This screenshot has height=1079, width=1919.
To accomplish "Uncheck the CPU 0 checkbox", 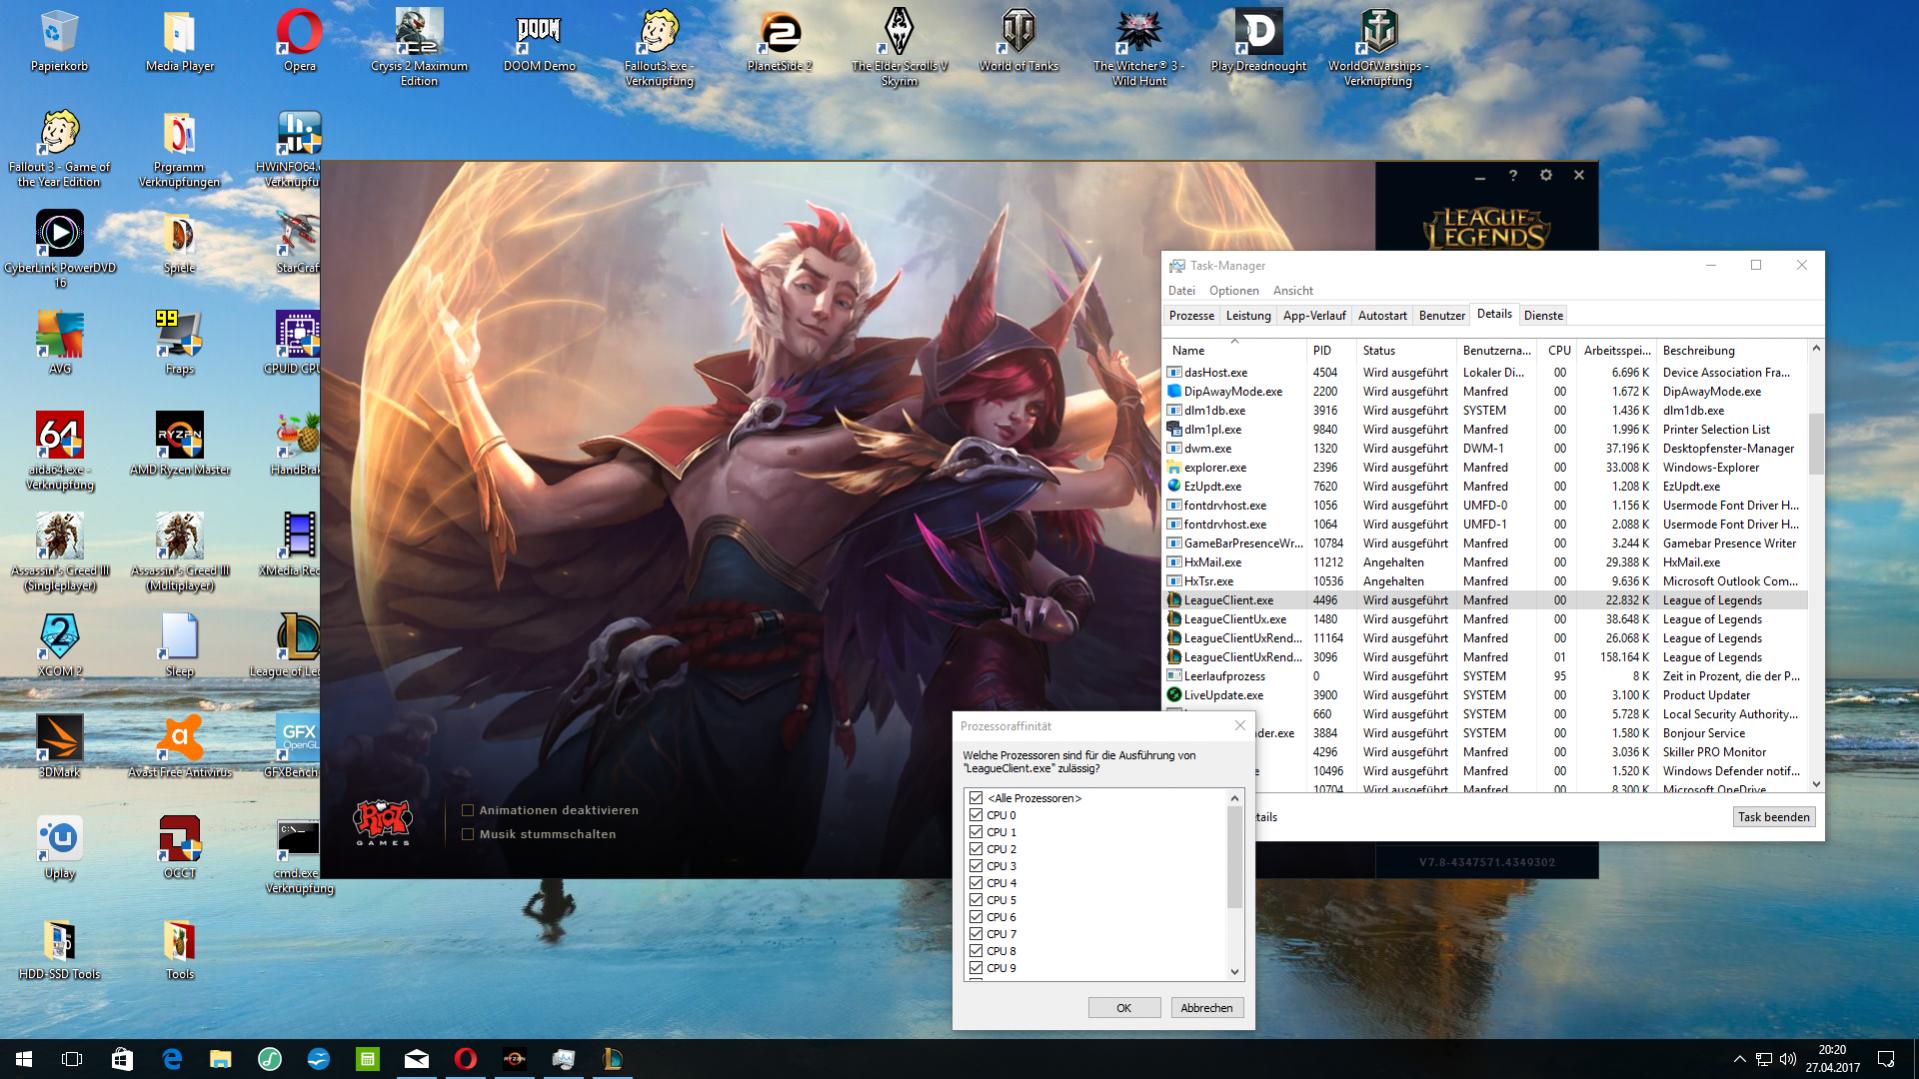I will 976,815.
